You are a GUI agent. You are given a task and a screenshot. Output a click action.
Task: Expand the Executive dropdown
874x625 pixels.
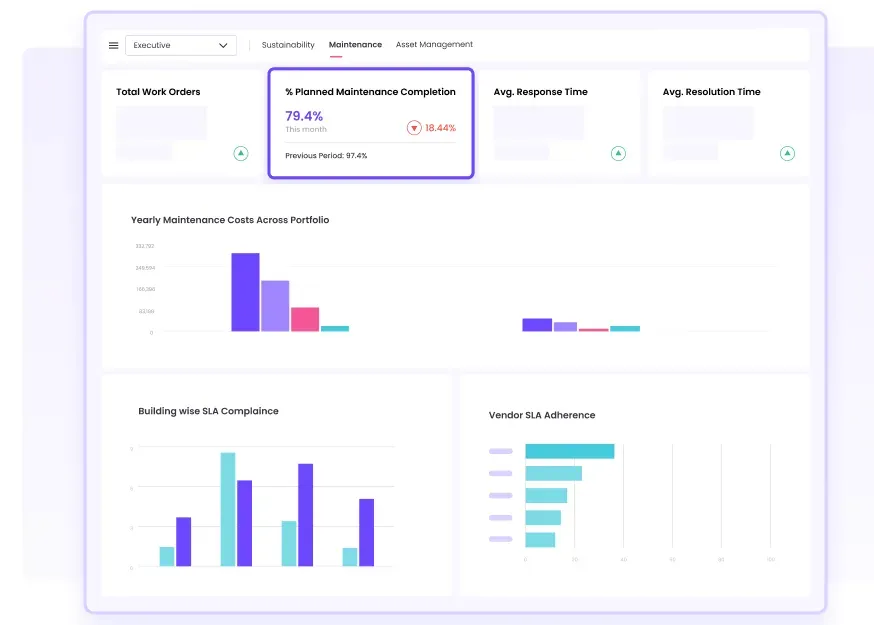coord(180,45)
